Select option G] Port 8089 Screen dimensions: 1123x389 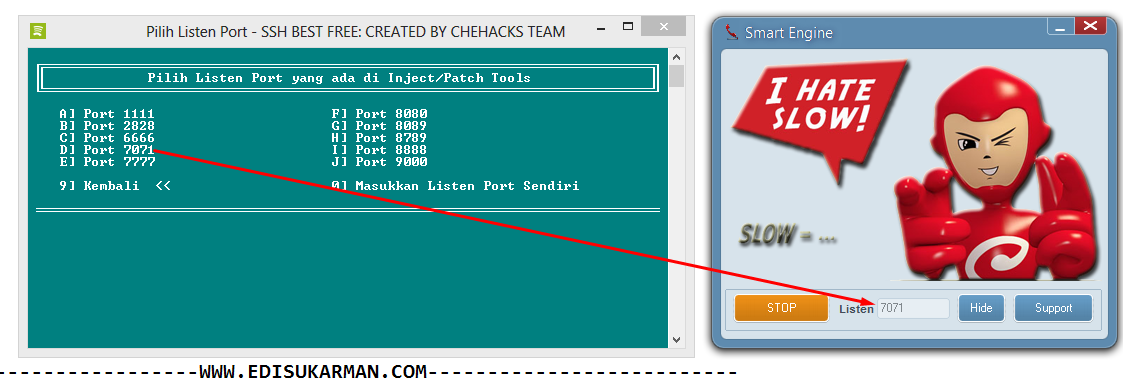coord(380,126)
